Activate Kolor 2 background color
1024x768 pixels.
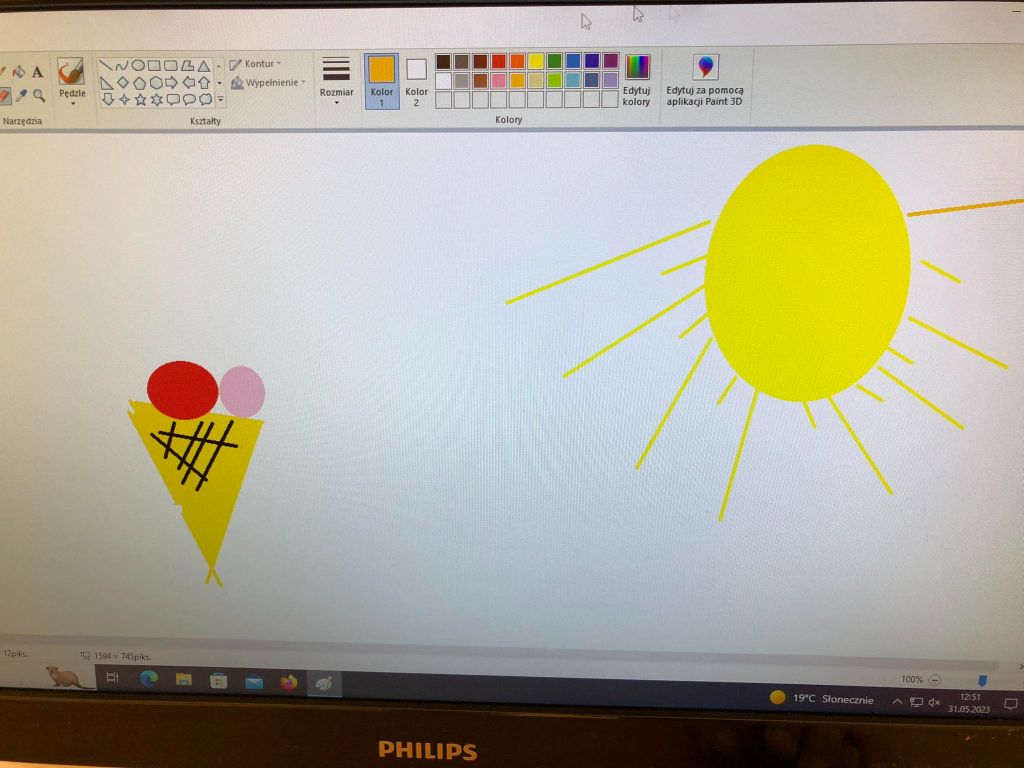pos(416,82)
